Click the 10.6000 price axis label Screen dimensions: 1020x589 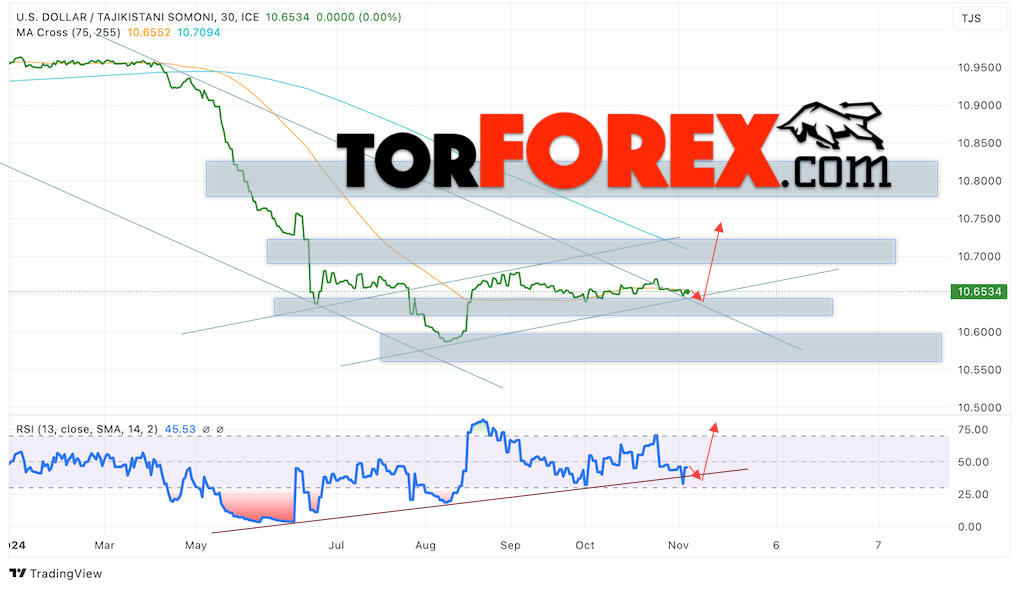click(x=979, y=332)
